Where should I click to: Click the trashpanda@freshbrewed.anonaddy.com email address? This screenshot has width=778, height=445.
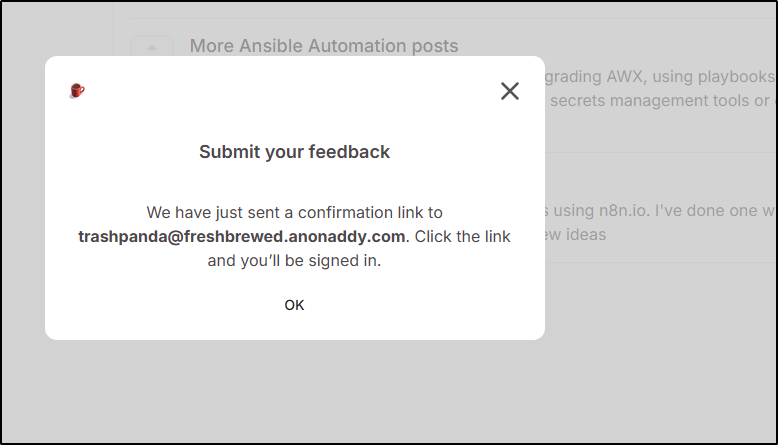point(242,237)
